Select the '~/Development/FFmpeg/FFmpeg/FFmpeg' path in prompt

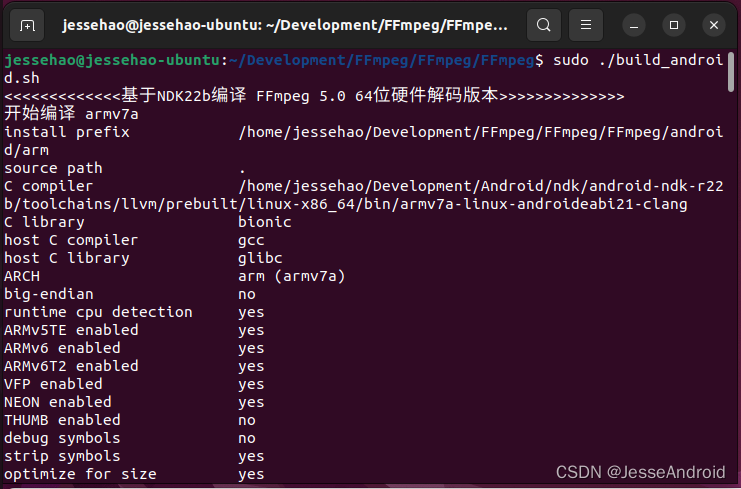tap(381, 60)
